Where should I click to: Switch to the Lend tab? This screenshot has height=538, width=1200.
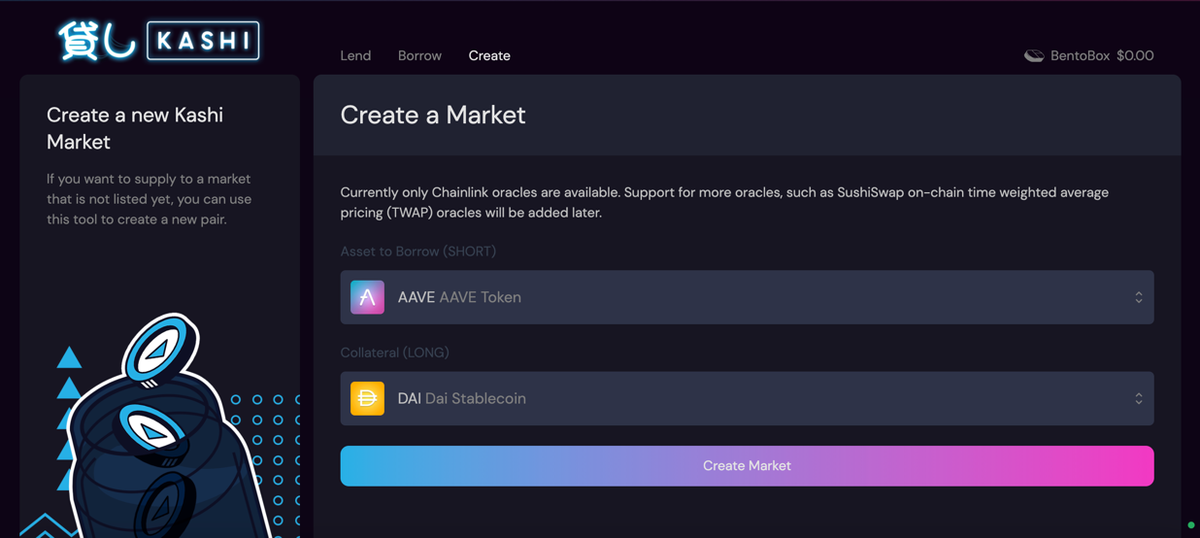coord(355,56)
